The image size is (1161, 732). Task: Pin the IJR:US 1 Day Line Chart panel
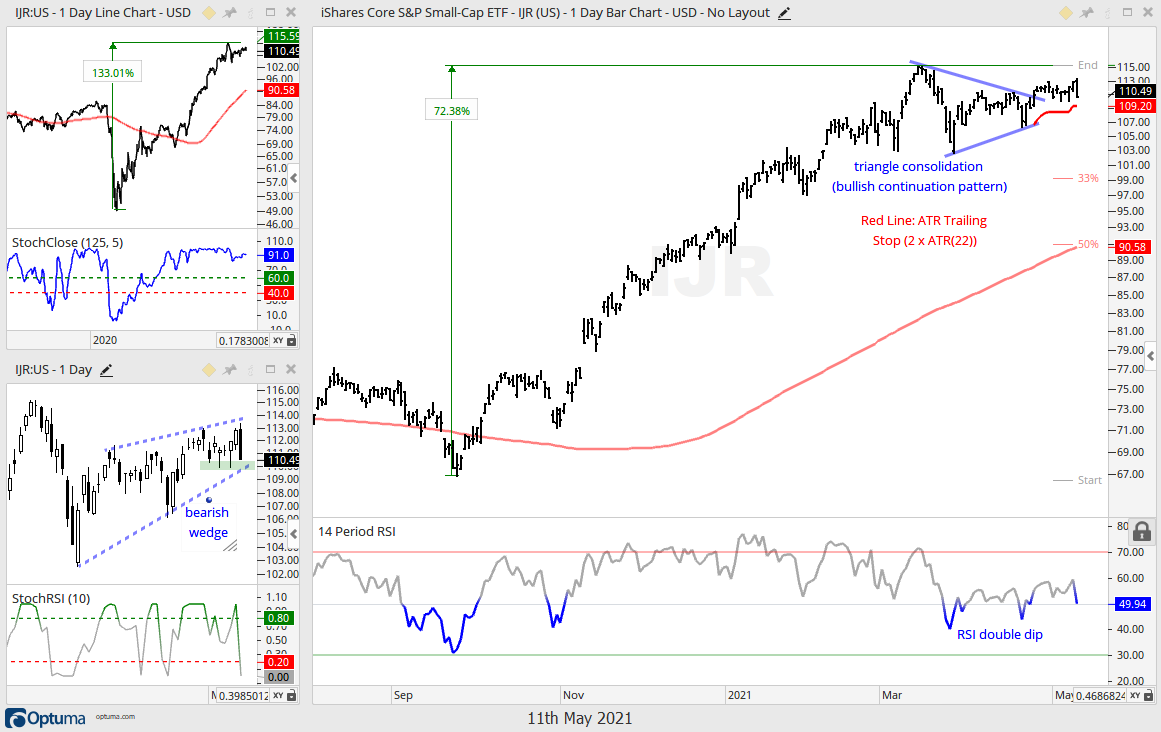(x=230, y=13)
